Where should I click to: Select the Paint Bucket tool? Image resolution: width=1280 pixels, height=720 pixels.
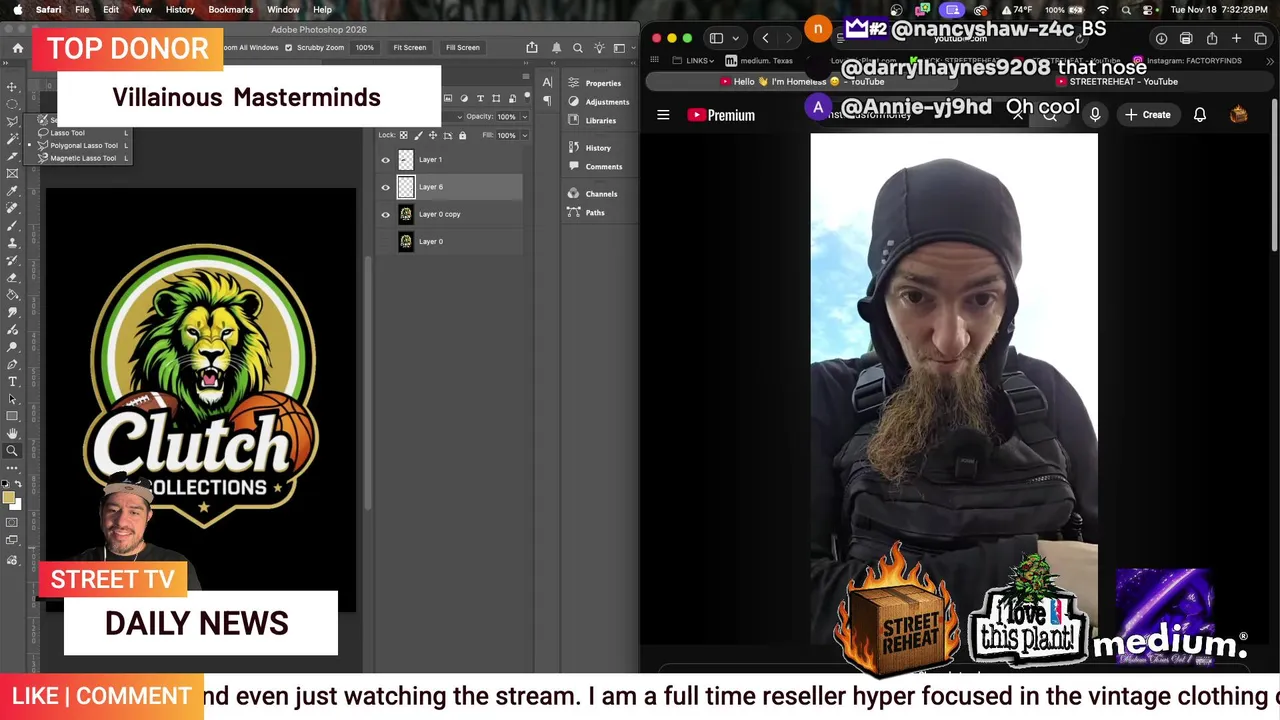(x=12, y=294)
